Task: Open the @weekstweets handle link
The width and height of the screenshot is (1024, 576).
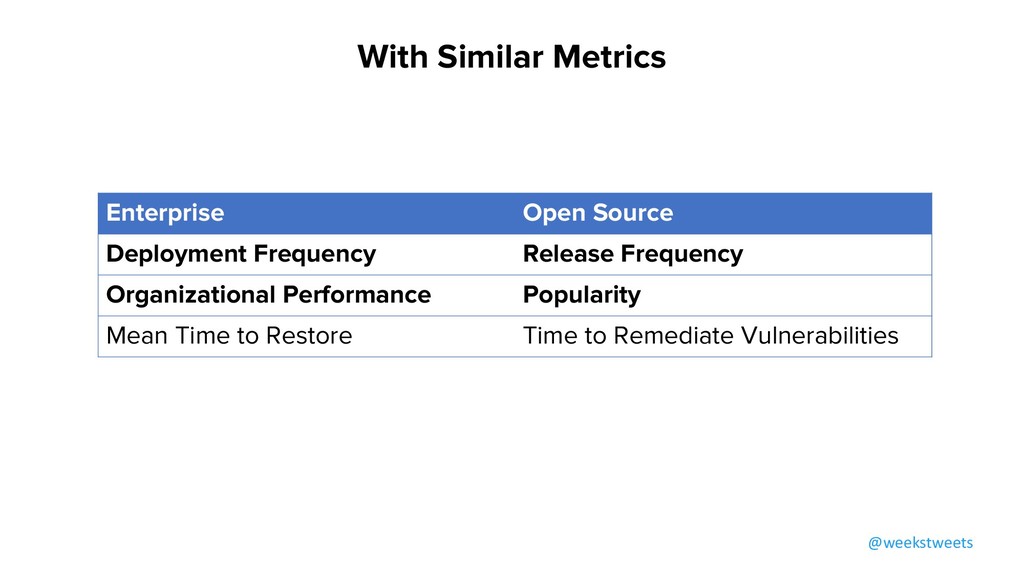Action: tap(920, 543)
